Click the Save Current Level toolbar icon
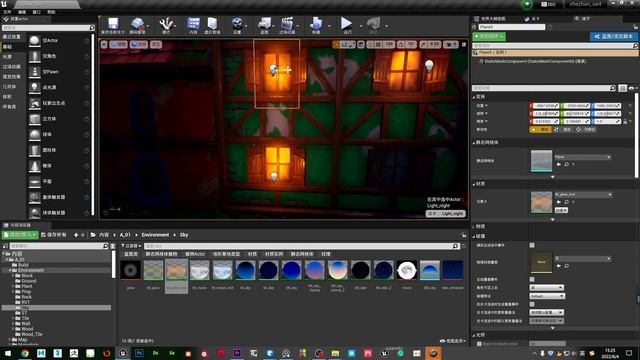 (113, 24)
